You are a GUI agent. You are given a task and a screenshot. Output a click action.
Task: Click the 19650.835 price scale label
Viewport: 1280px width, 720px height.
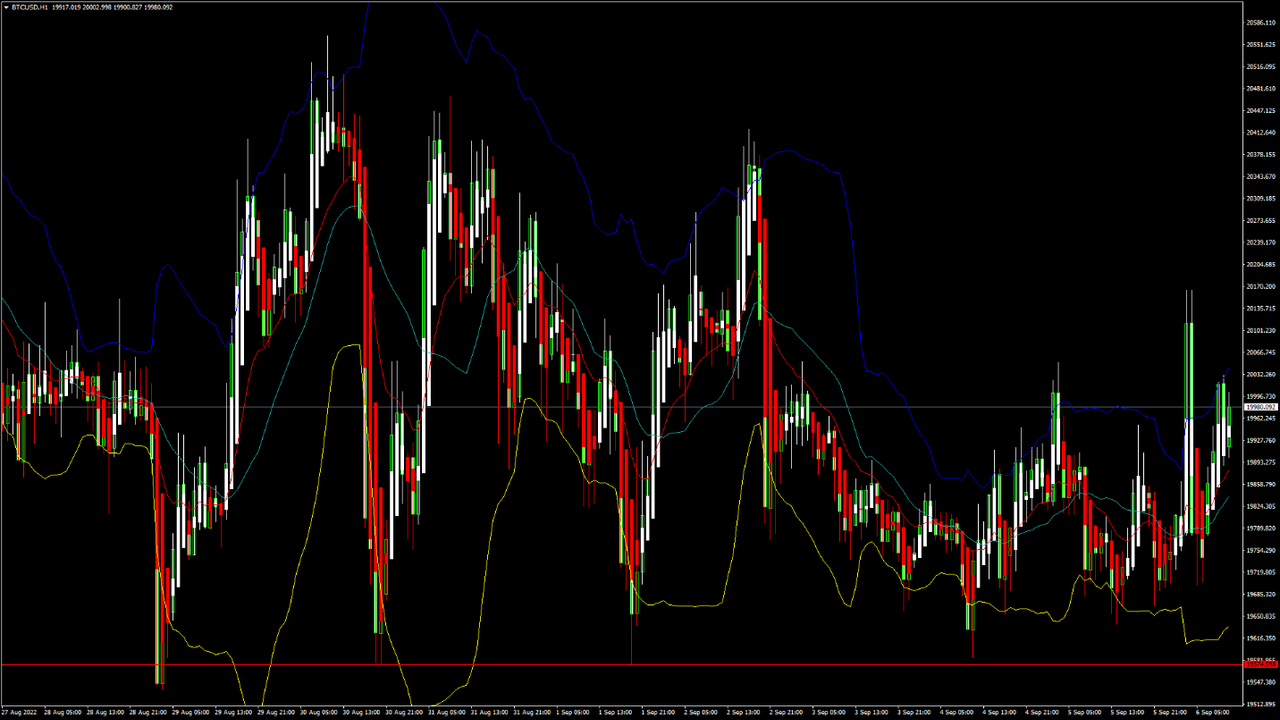[x=1260, y=617]
